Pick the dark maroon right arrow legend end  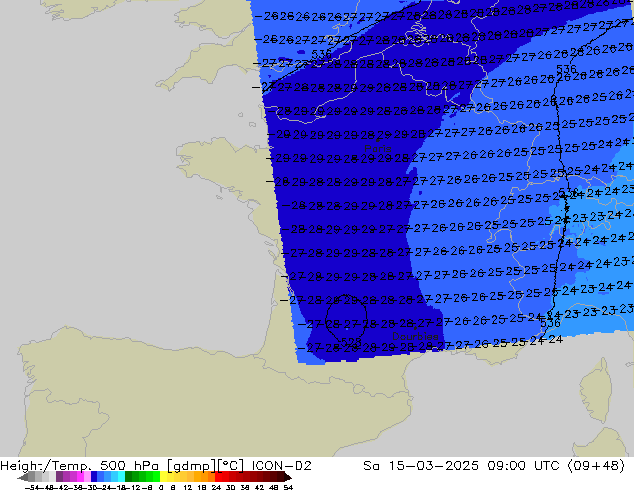288,477
